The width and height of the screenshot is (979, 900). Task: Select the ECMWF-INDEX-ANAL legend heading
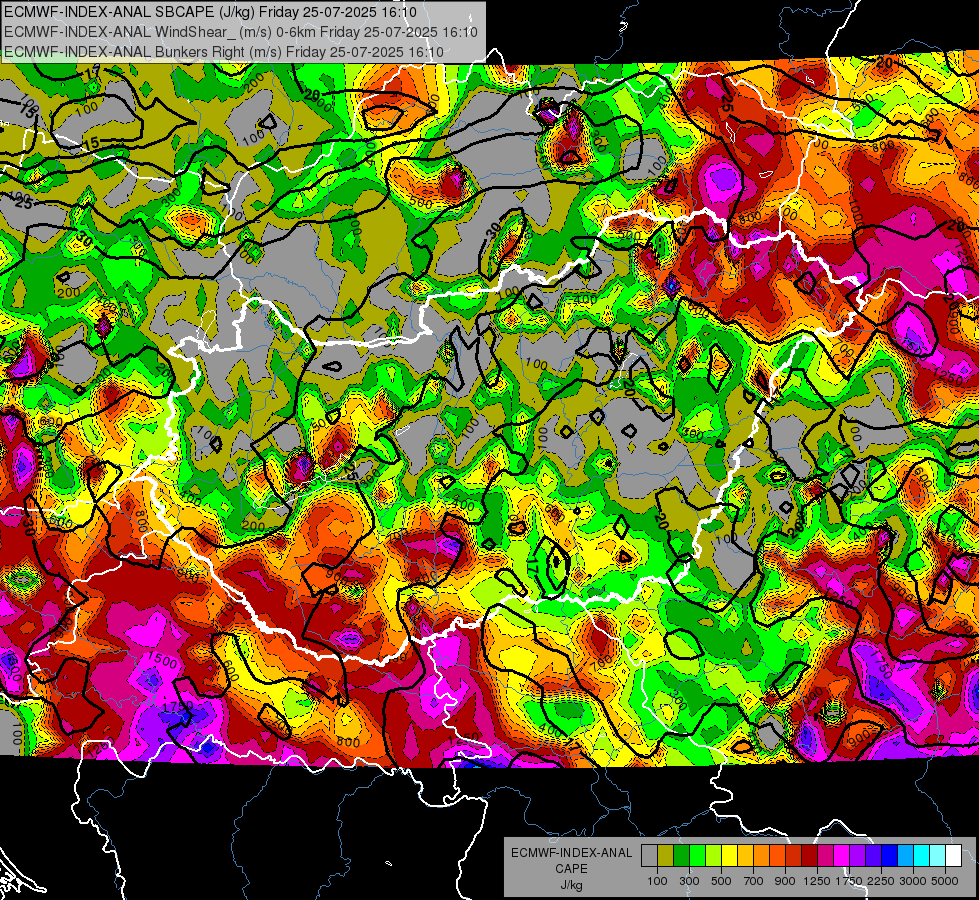[x=571, y=853]
